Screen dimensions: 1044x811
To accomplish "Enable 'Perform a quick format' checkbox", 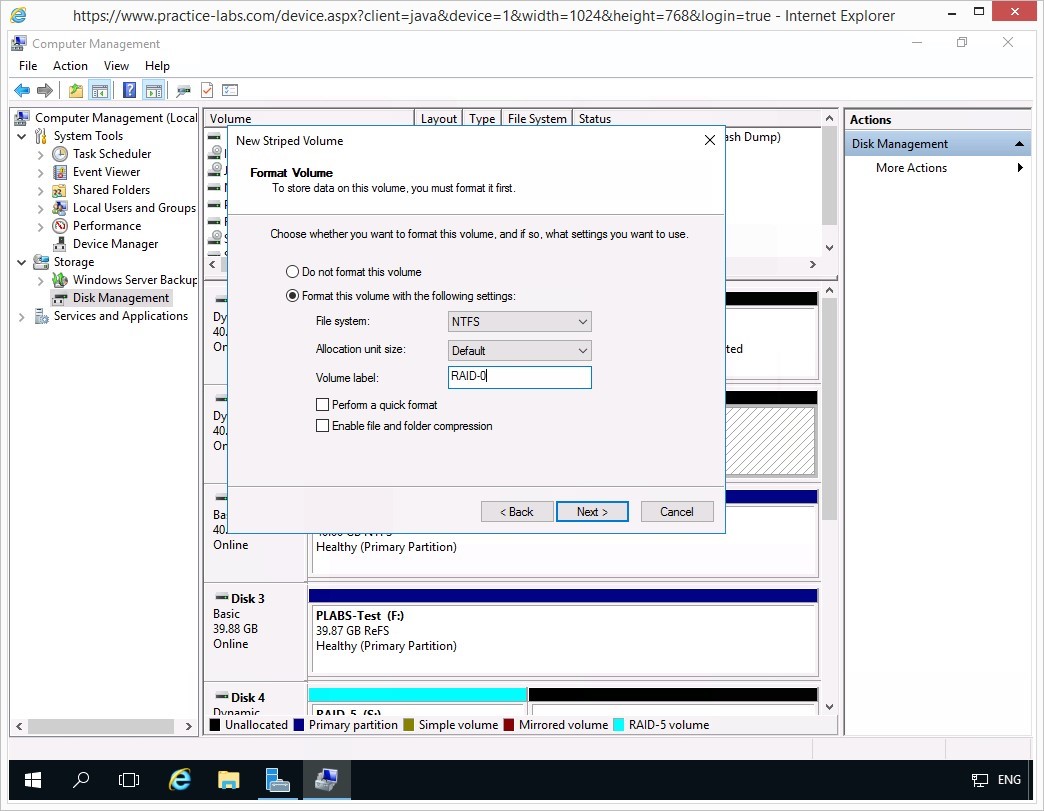I will 322,405.
